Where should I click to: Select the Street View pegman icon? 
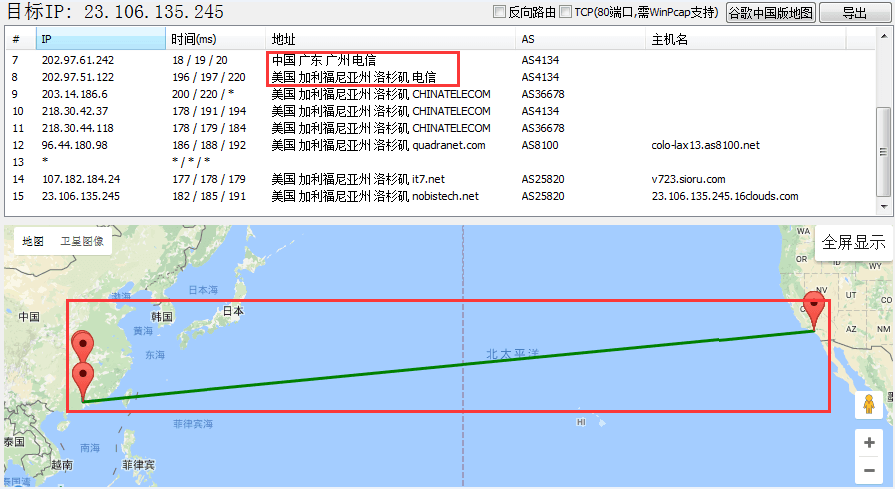tap(868, 405)
